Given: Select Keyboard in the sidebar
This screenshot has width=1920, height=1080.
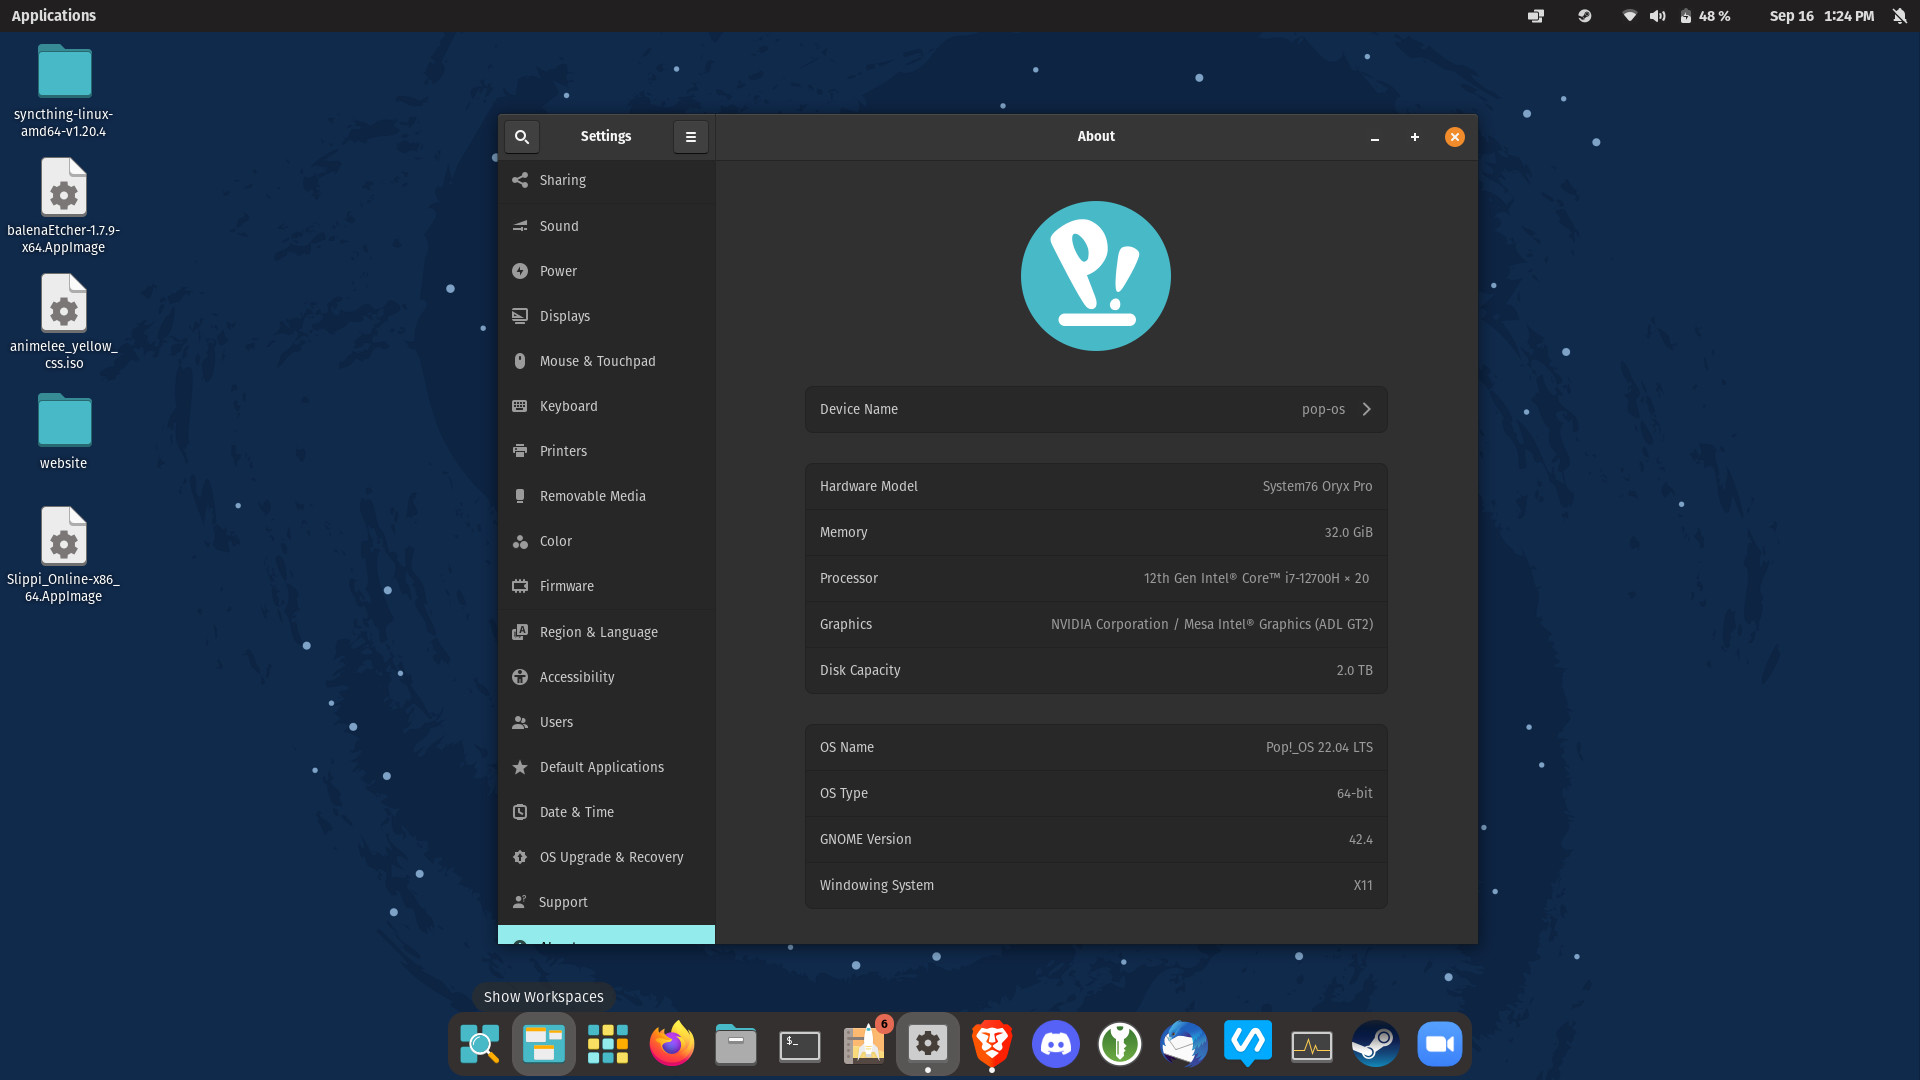Looking at the screenshot, I should click(x=606, y=406).
